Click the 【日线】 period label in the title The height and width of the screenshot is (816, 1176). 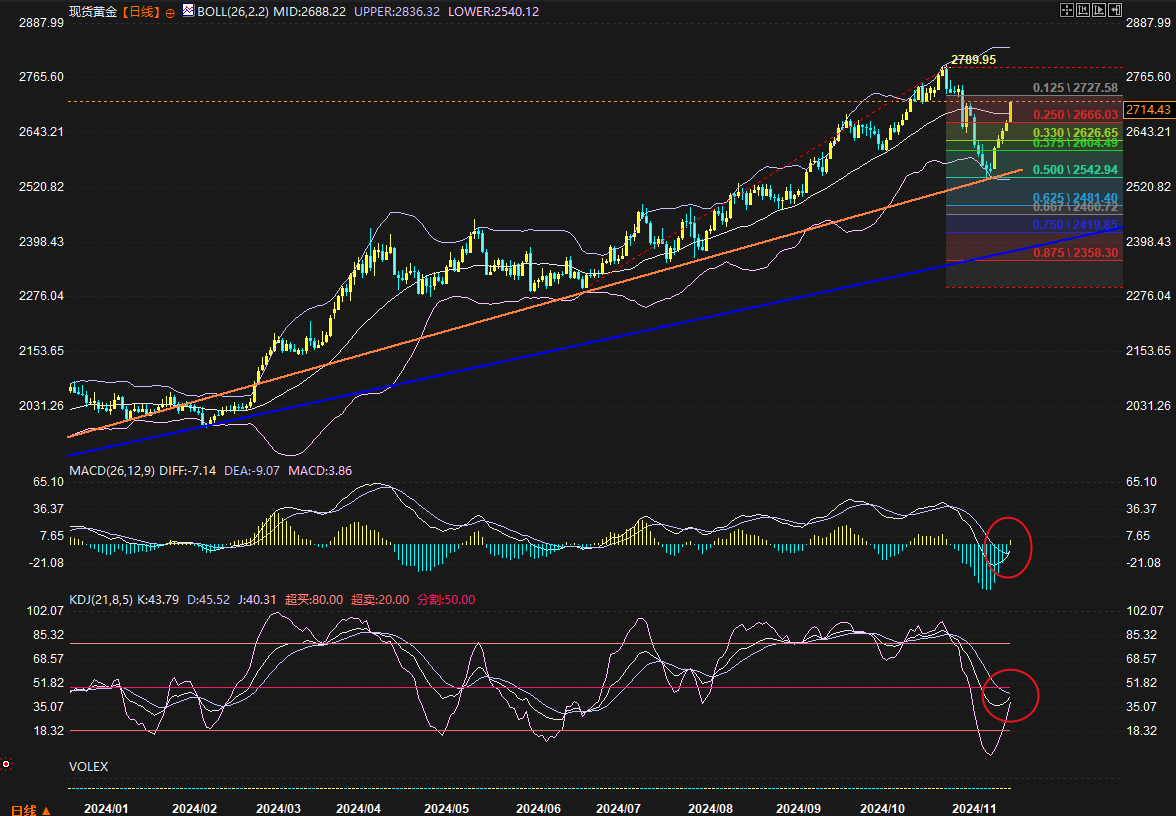[140, 12]
